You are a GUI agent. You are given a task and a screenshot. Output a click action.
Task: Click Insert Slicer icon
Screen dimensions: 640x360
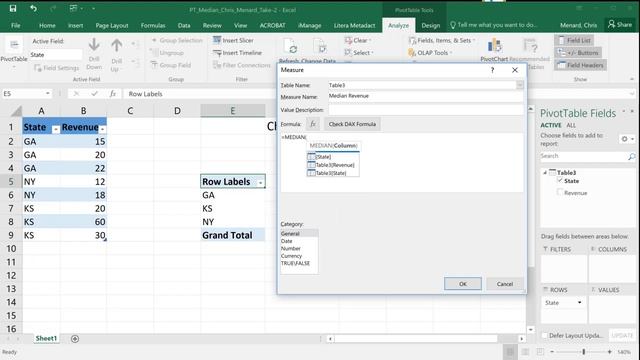[217, 40]
